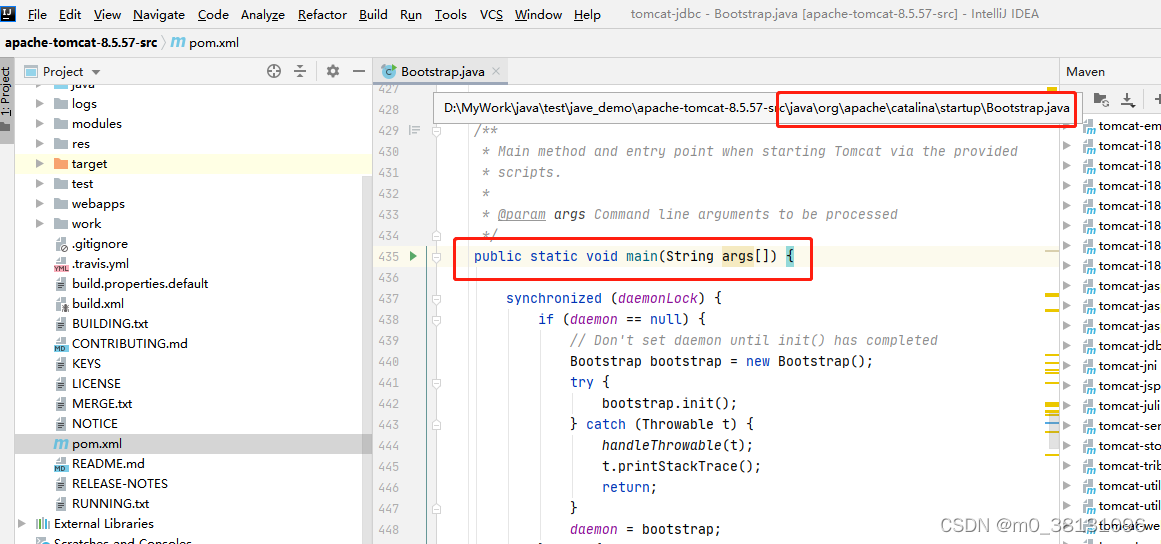
Task: Expand tomcat-jsp Maven module
Action: tap(1067, 386)
